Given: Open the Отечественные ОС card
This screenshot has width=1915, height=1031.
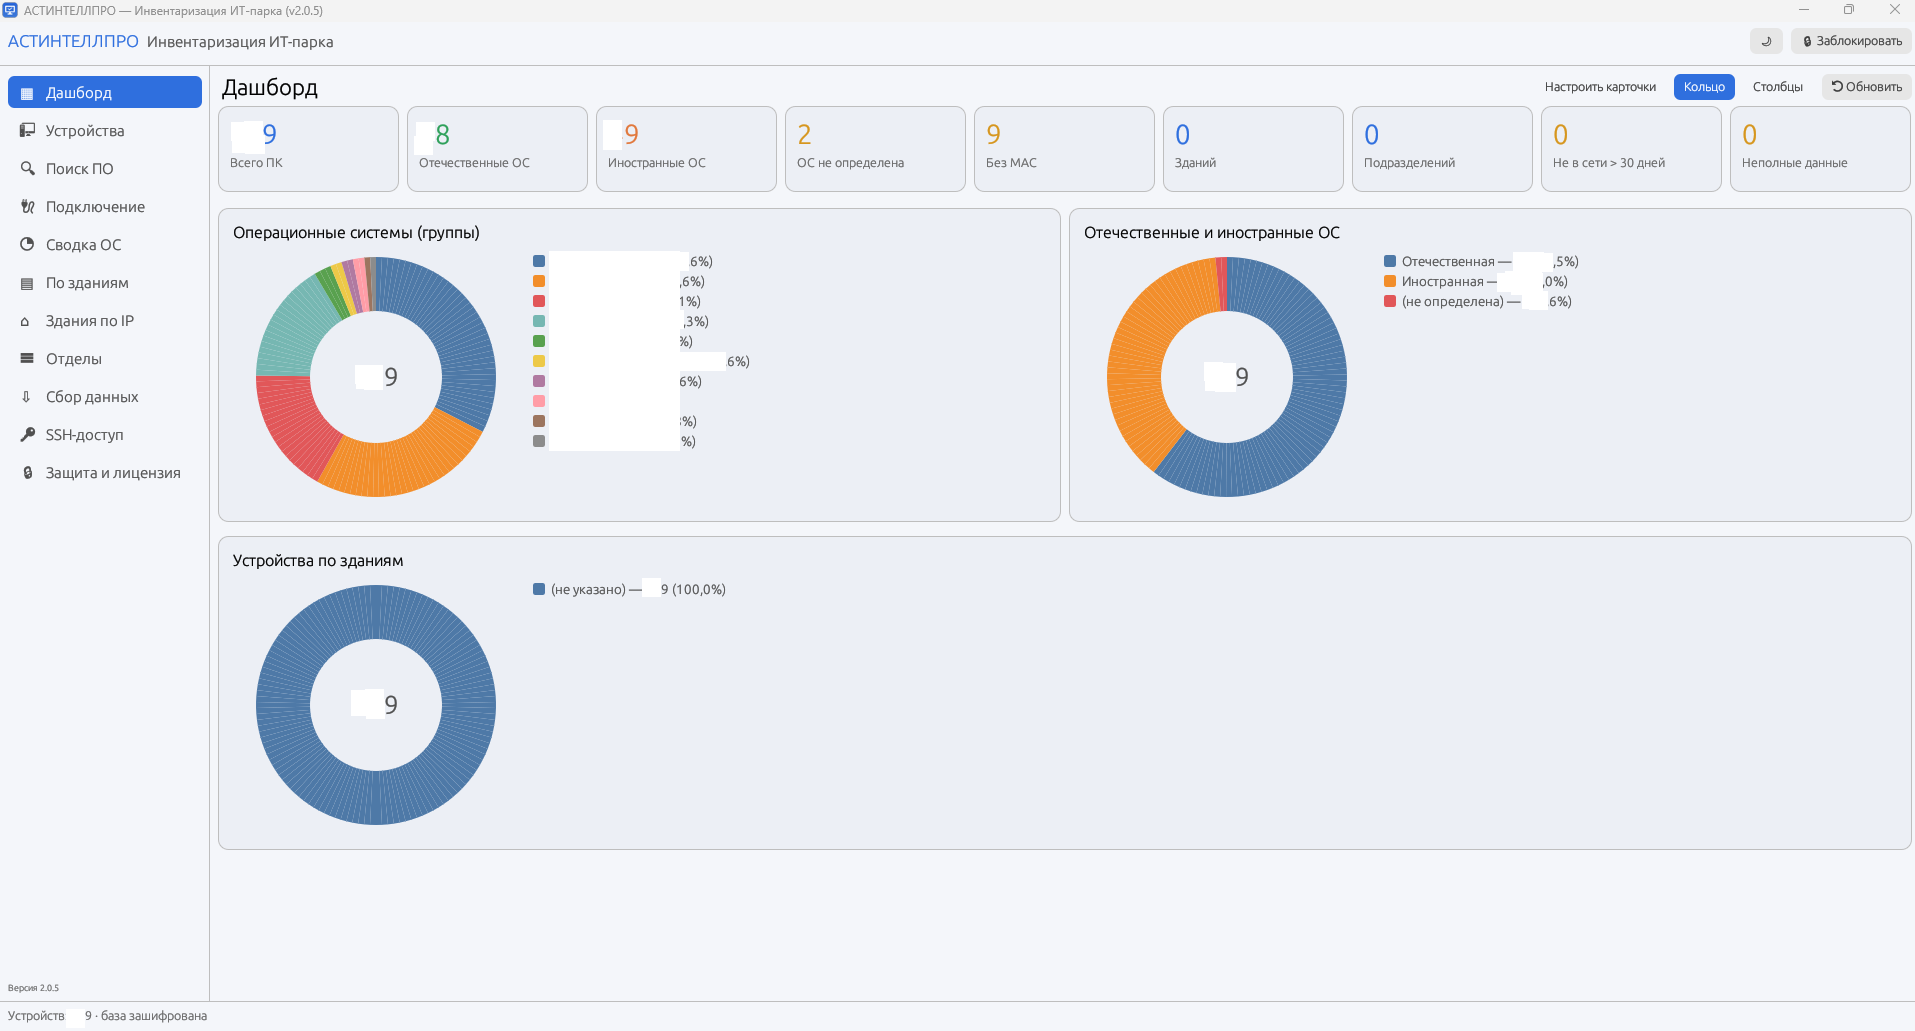Looking at the screenshot, I should coord(497,149).
